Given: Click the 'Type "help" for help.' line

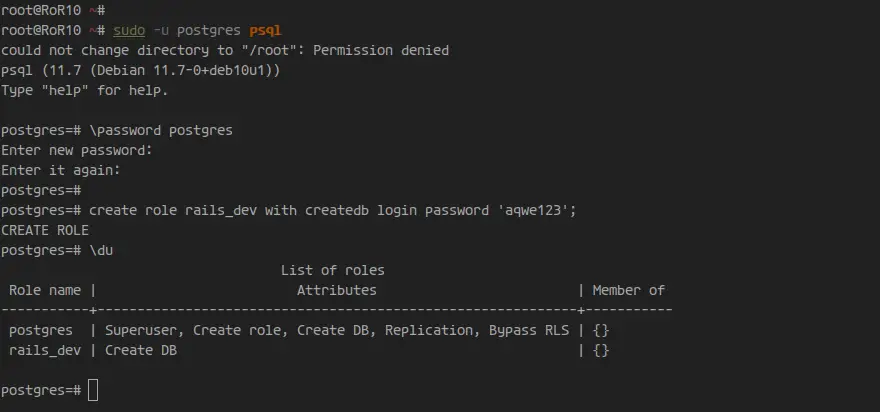Looking at the screenshot, I should point(85,90).
